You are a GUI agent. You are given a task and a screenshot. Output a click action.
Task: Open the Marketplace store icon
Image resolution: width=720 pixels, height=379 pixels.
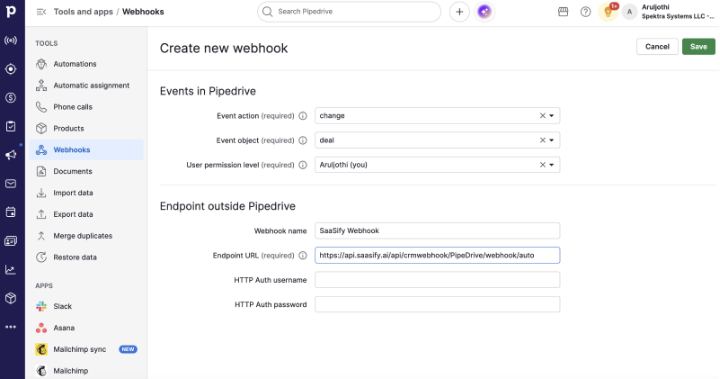tap(563, 12)
